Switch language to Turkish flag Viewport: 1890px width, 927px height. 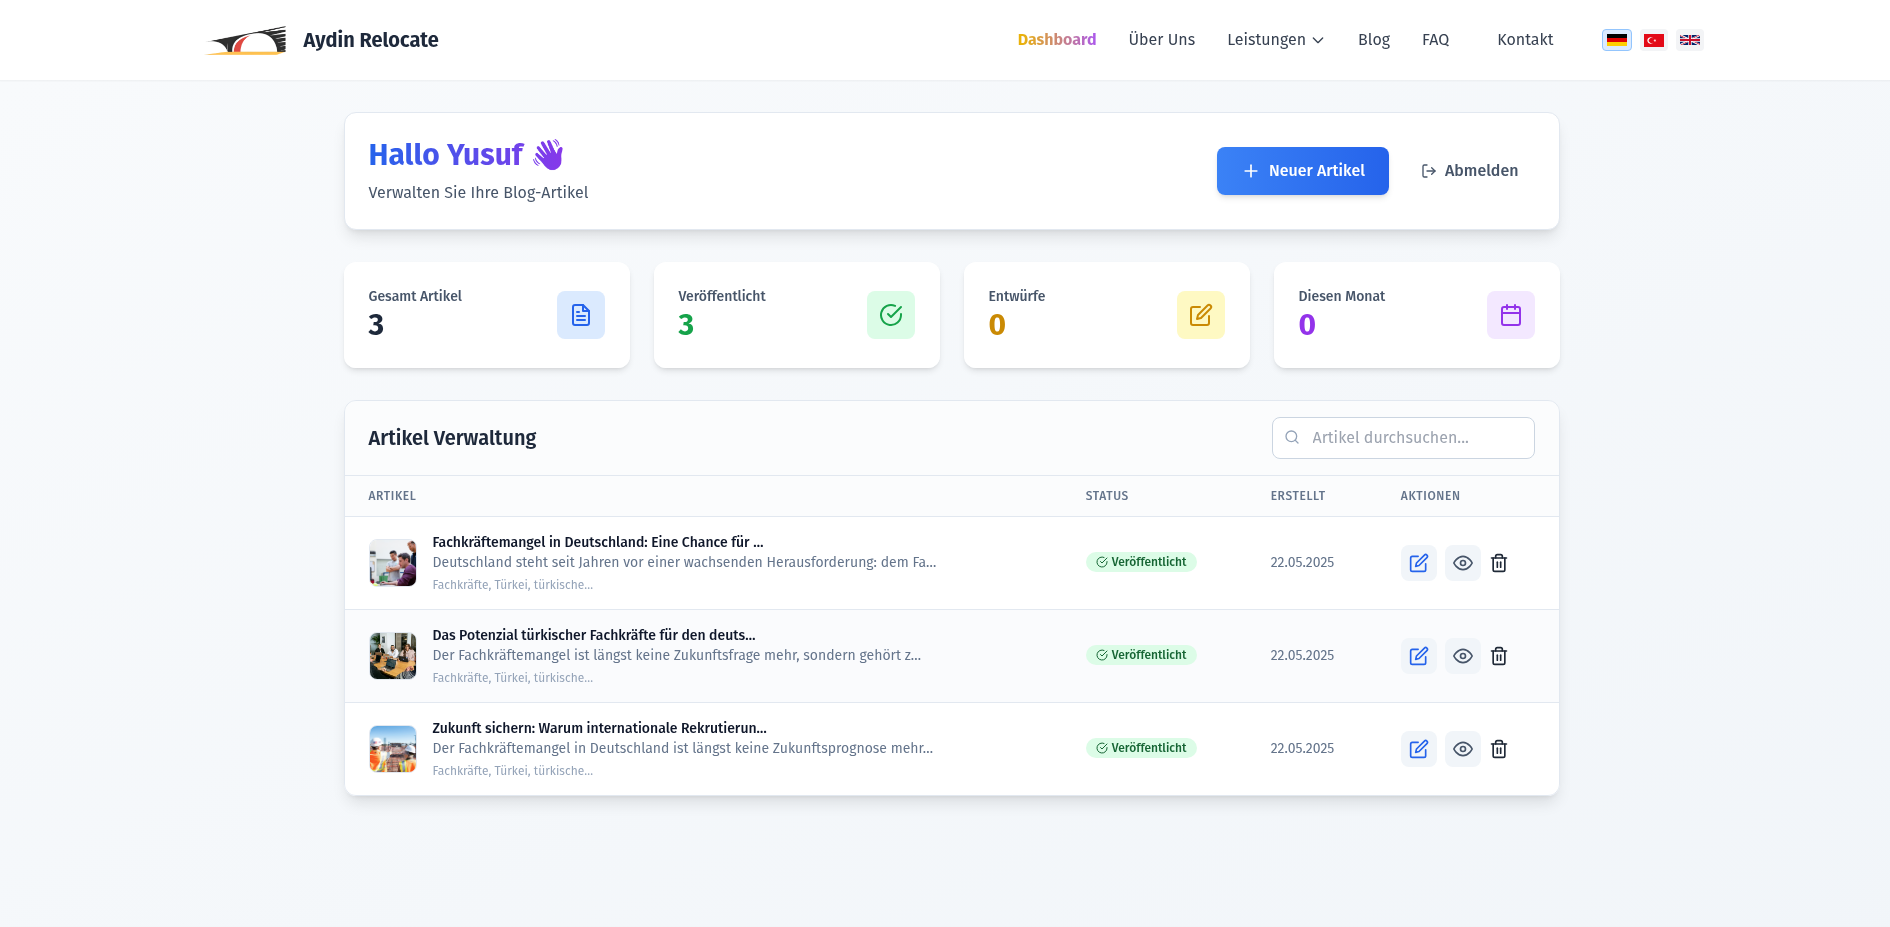point(1653,40)
